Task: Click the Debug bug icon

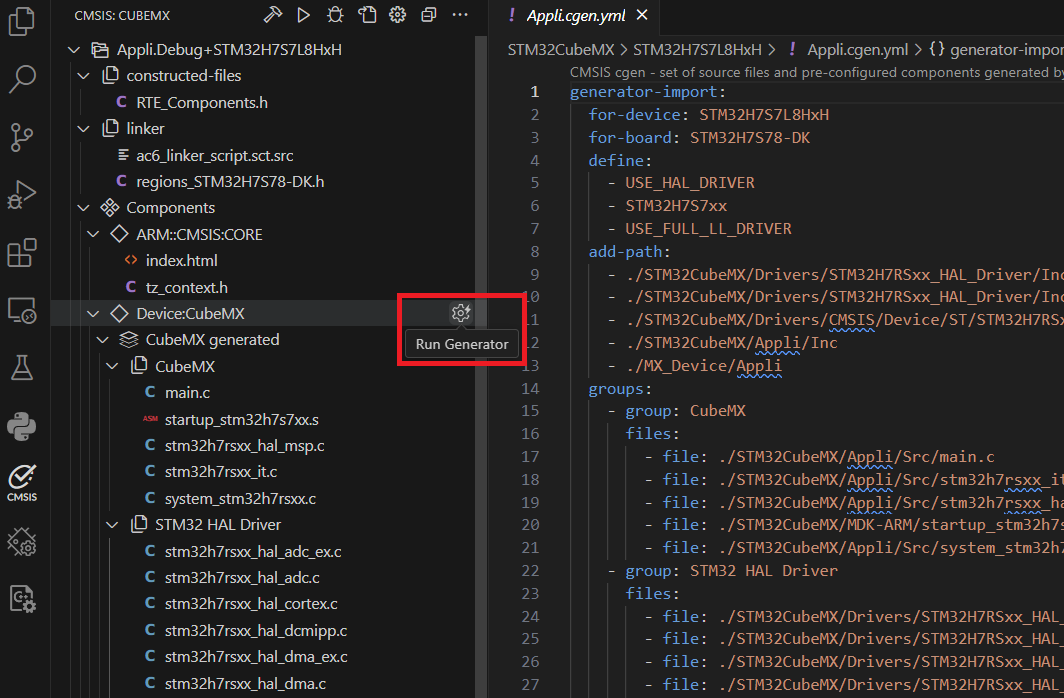Action: tap(335, 15)
